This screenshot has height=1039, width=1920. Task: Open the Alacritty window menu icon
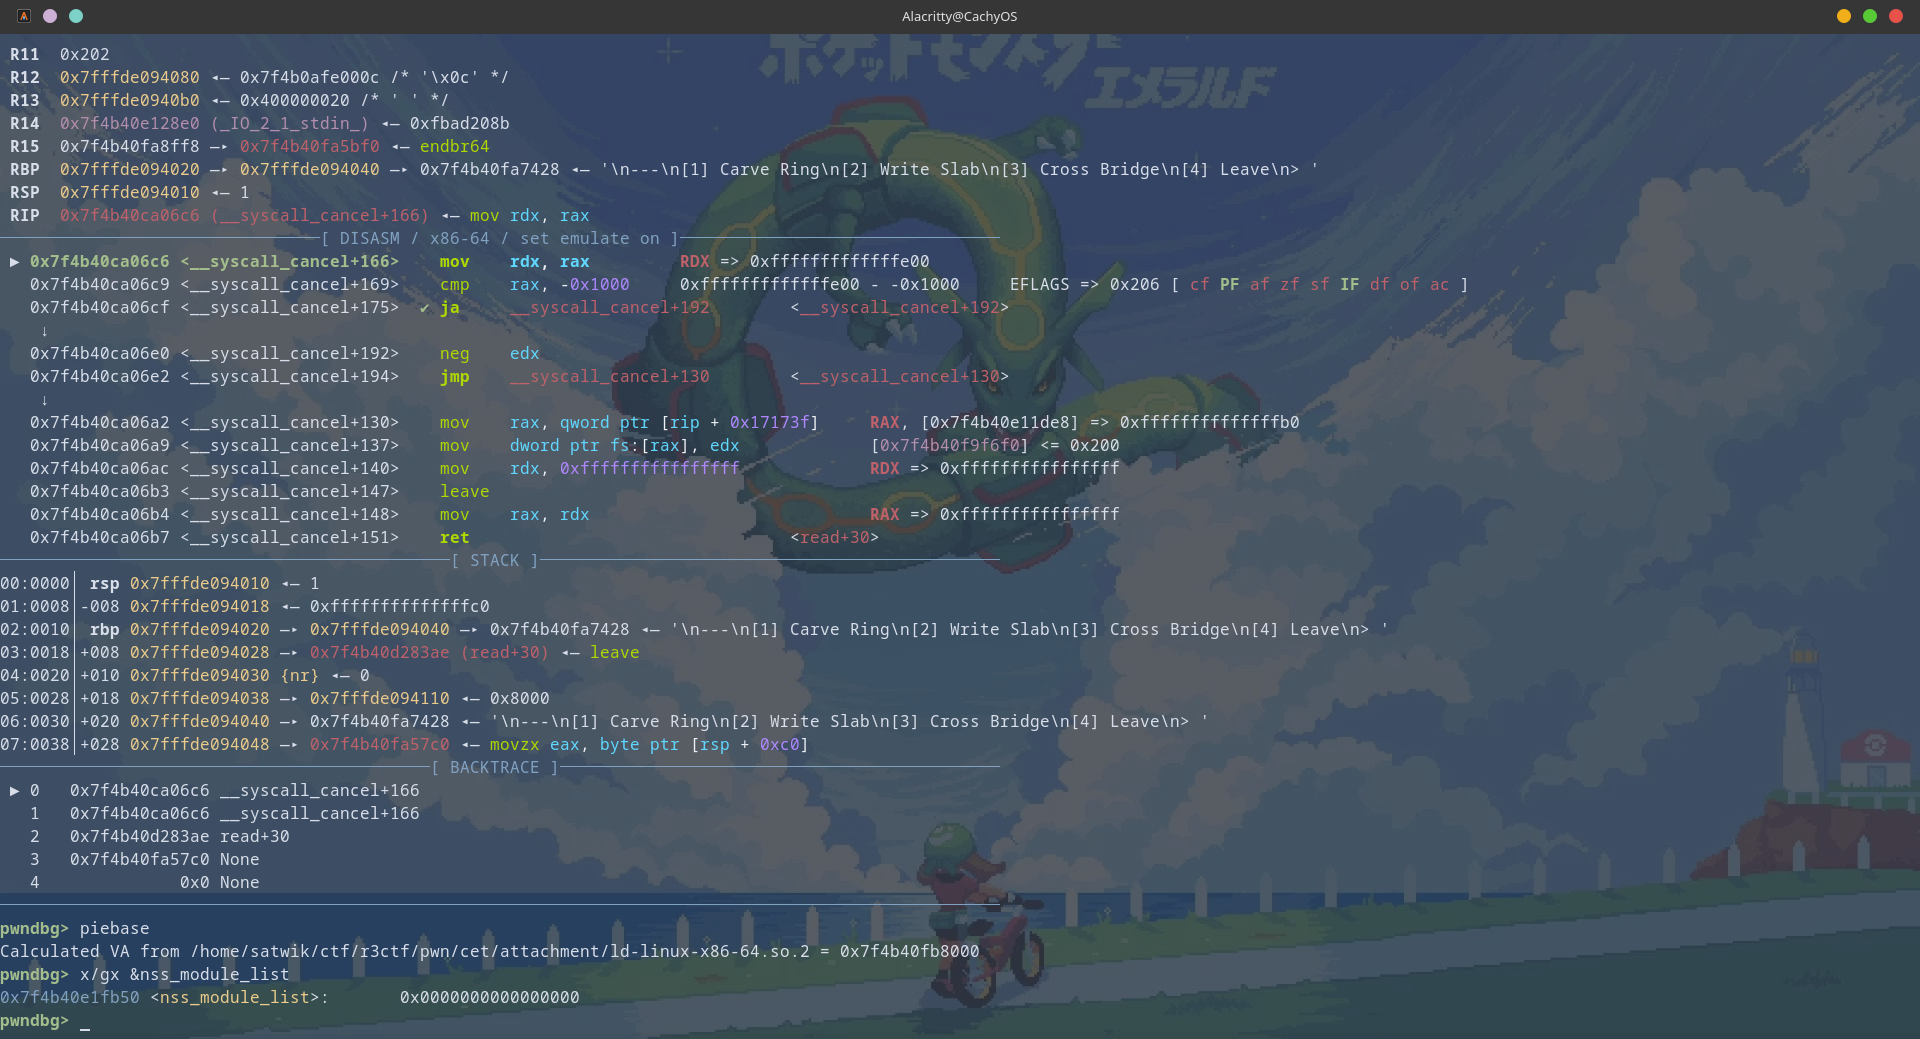(x=24, y=16)
